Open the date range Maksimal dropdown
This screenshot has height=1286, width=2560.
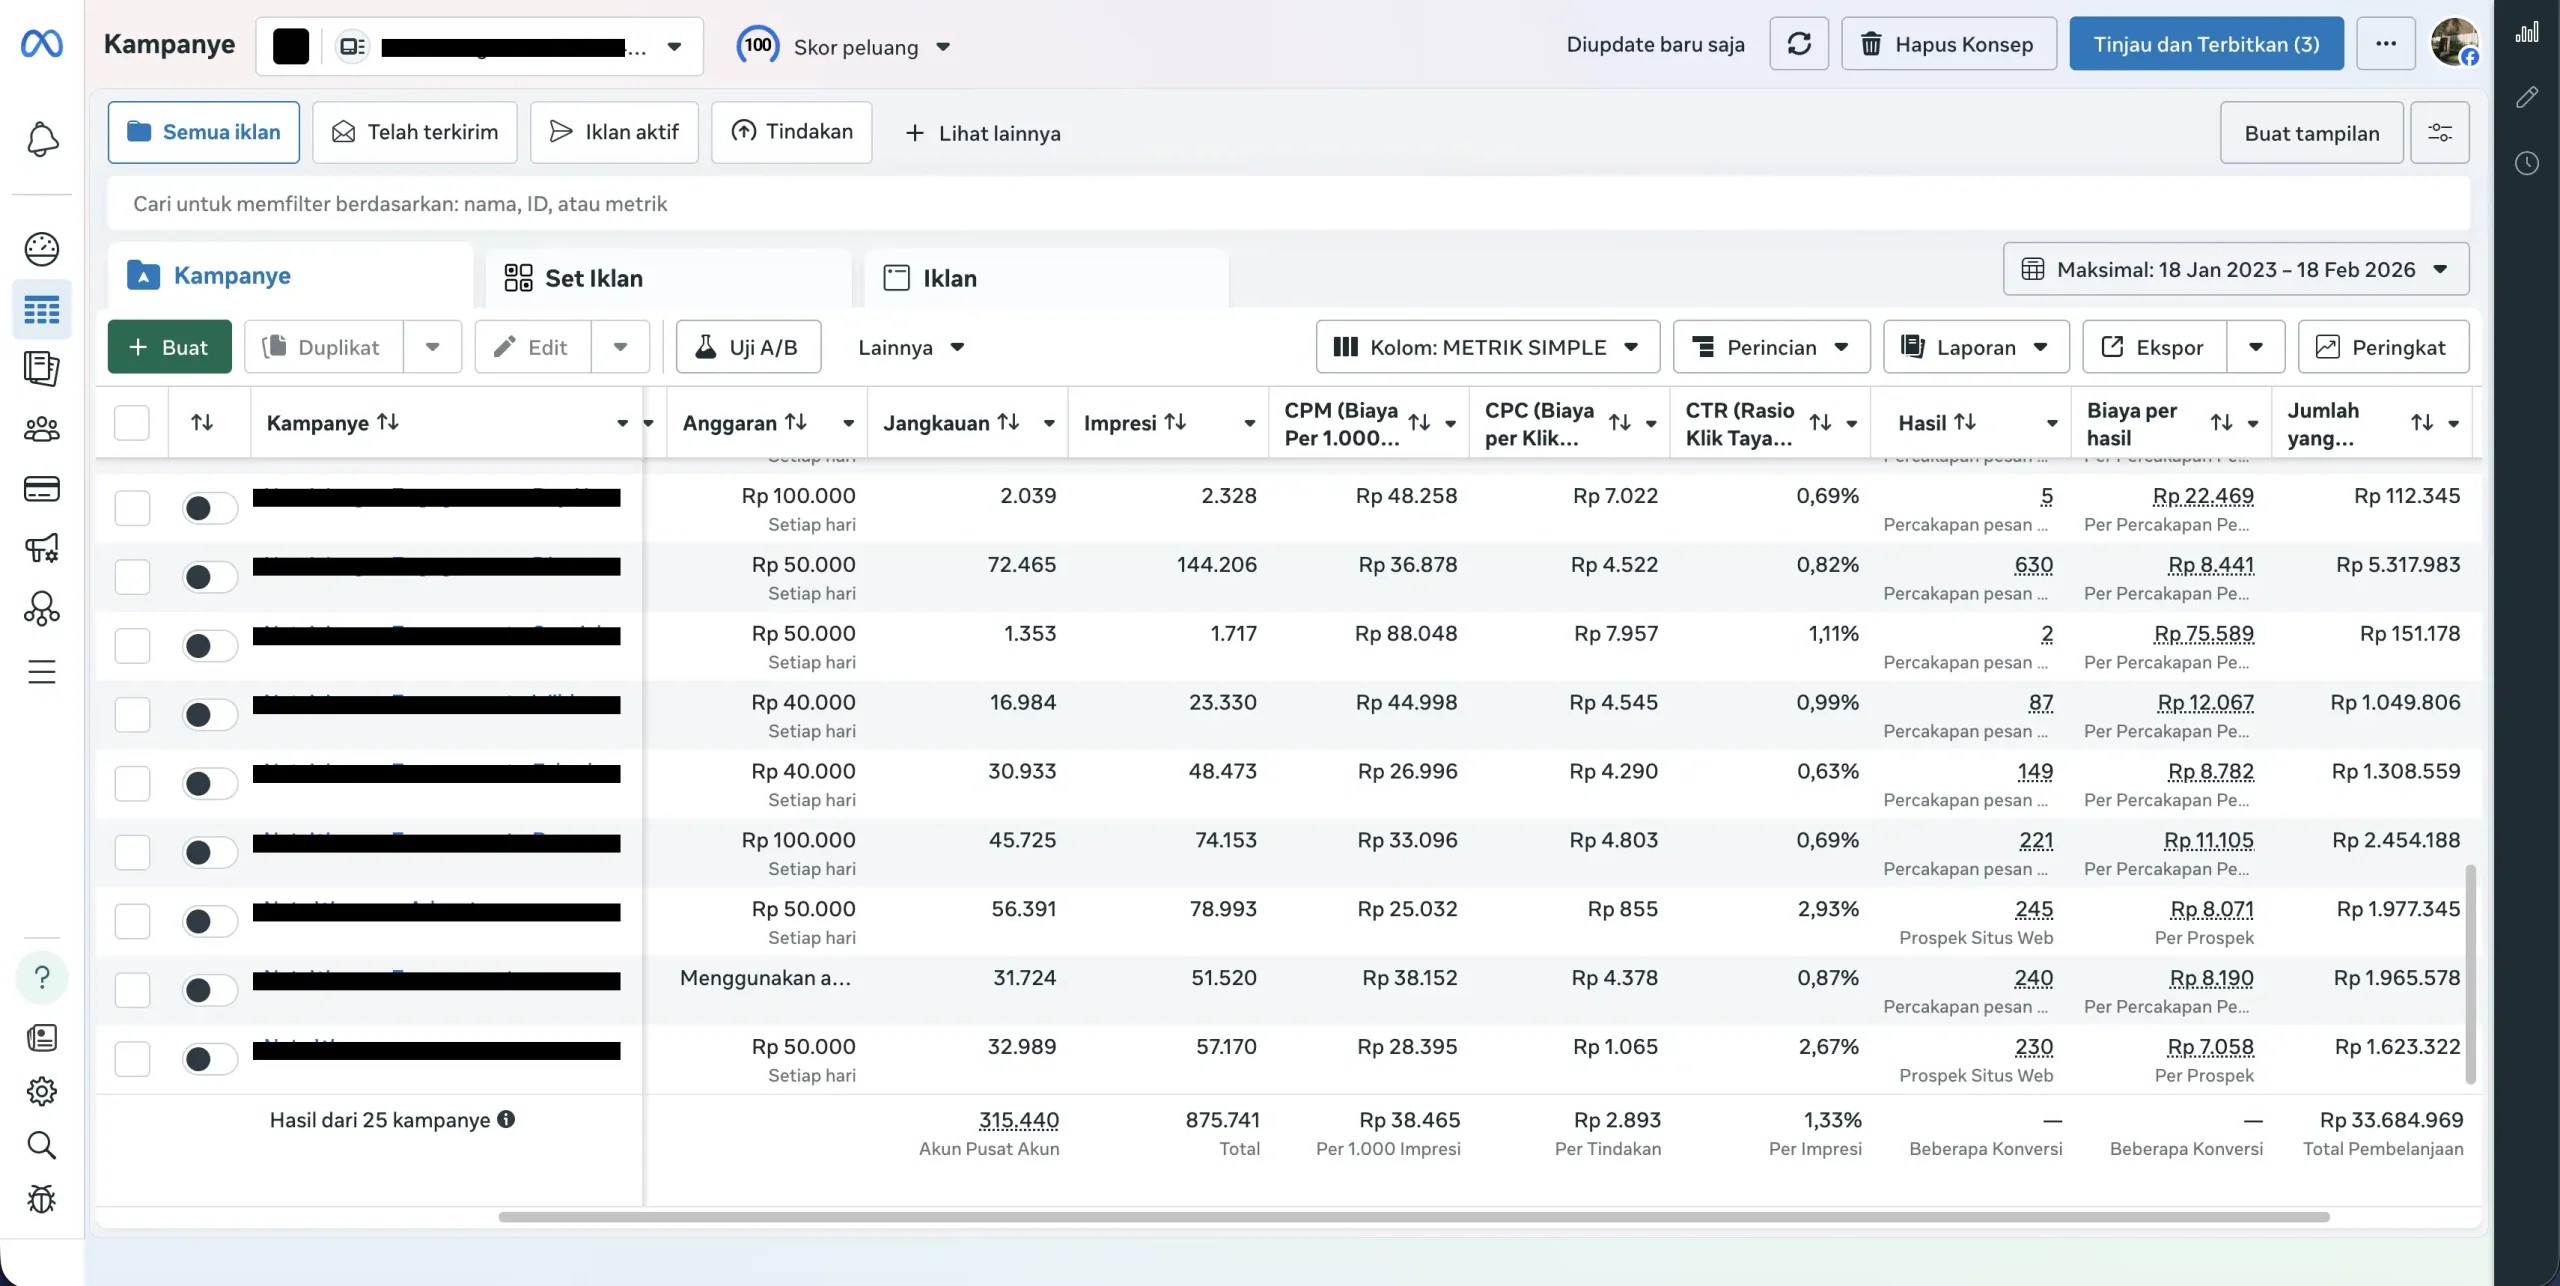2235,269
